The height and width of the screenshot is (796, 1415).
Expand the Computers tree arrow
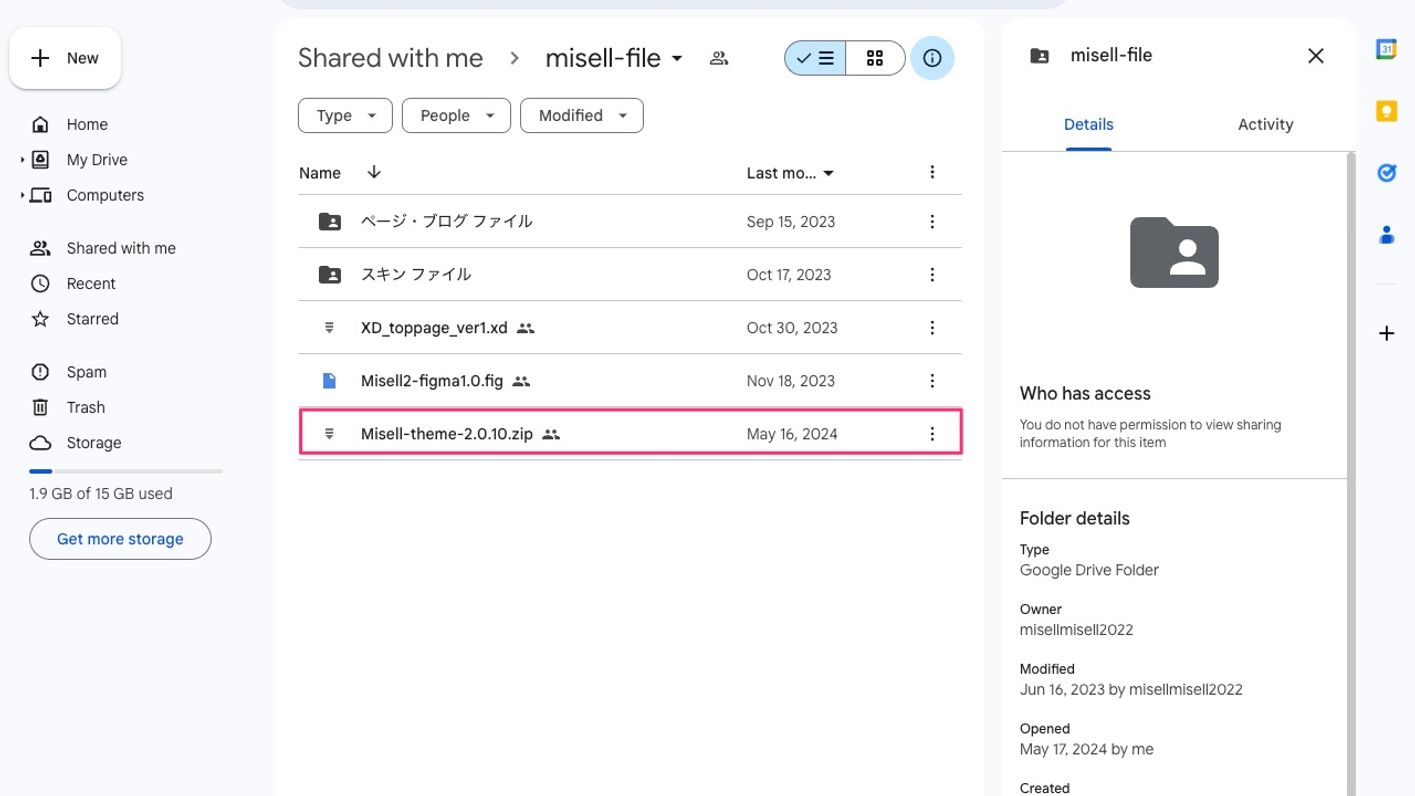pos(22,195)
